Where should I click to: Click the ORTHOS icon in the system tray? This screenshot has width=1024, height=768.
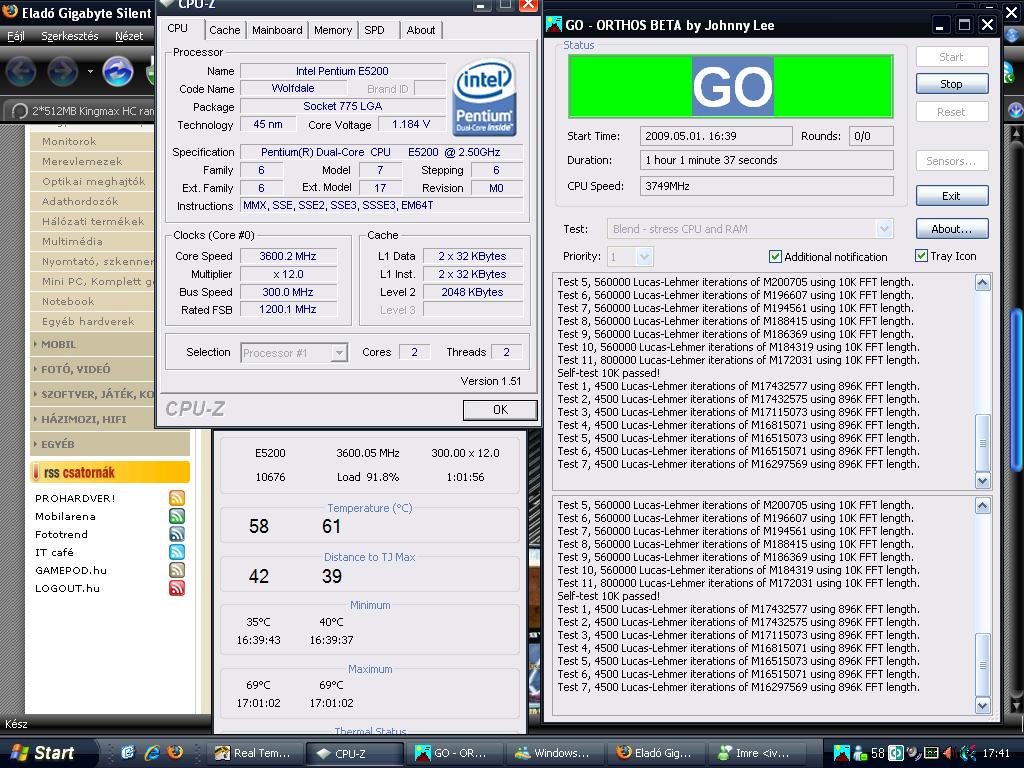click(842, 753)
